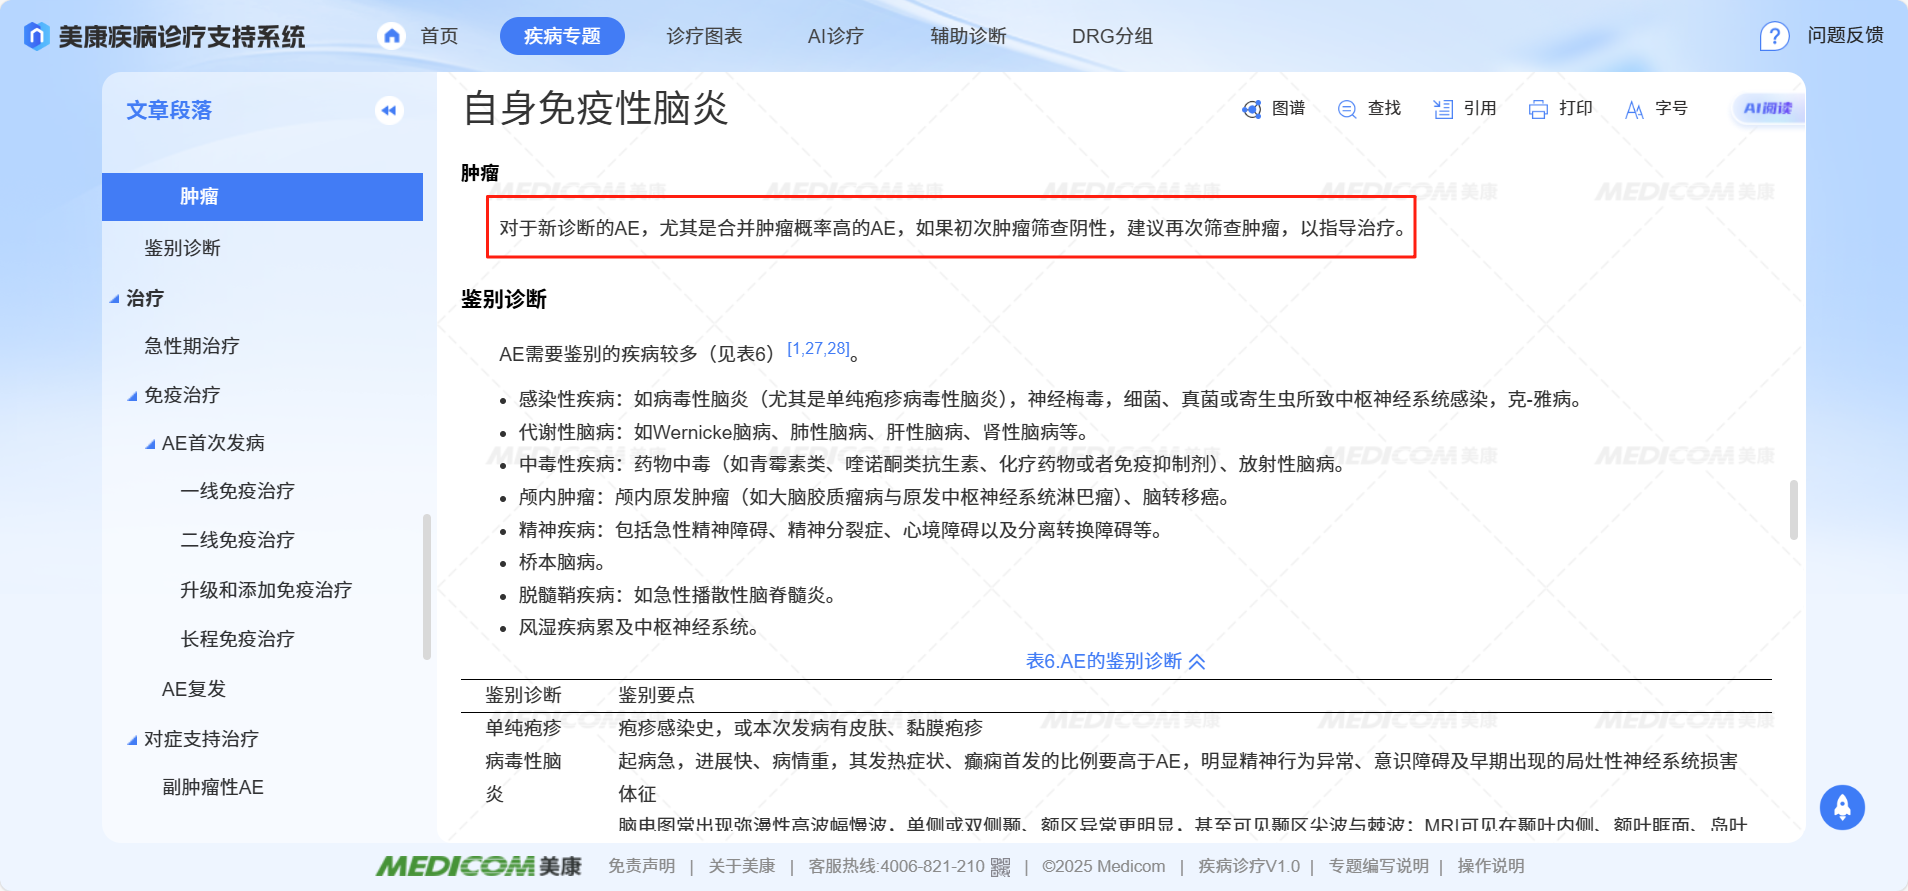Print the article using 打印 icon
1908x891 pixels.
[1538, 109]
